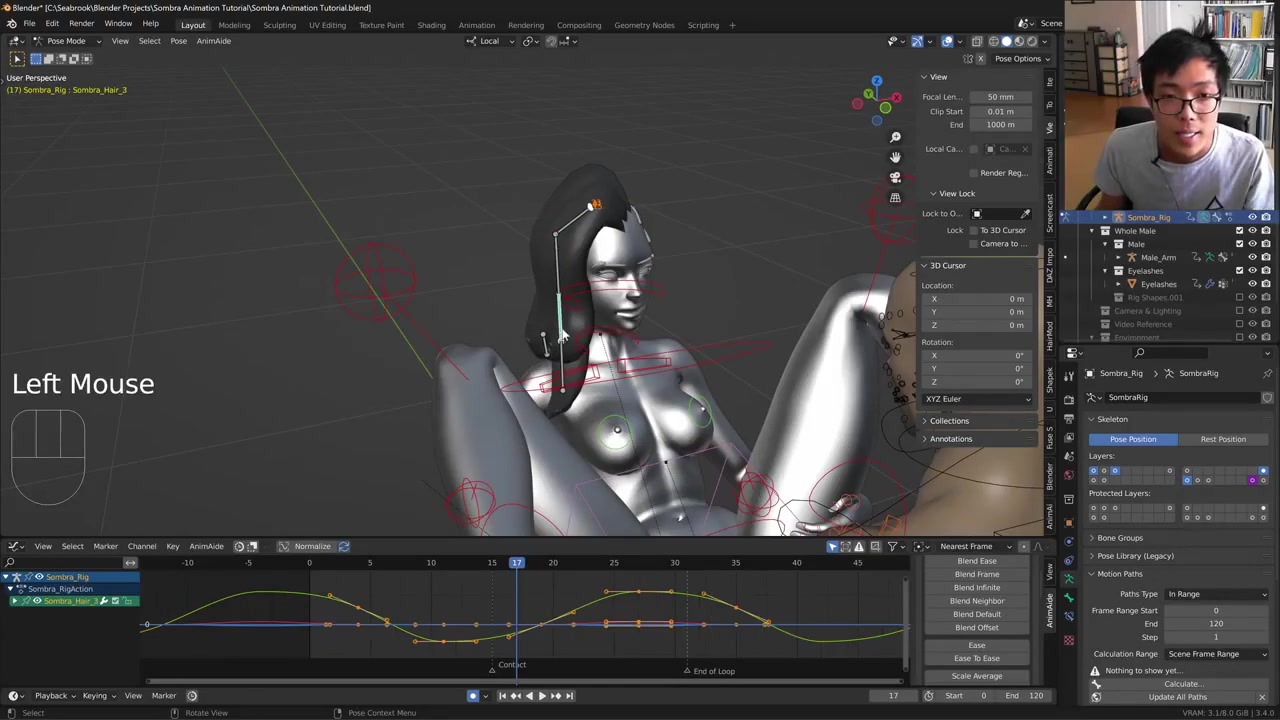
Task: Open the XYZ Euler rotation mode dropdown
Action: click(x=977, y=399)
